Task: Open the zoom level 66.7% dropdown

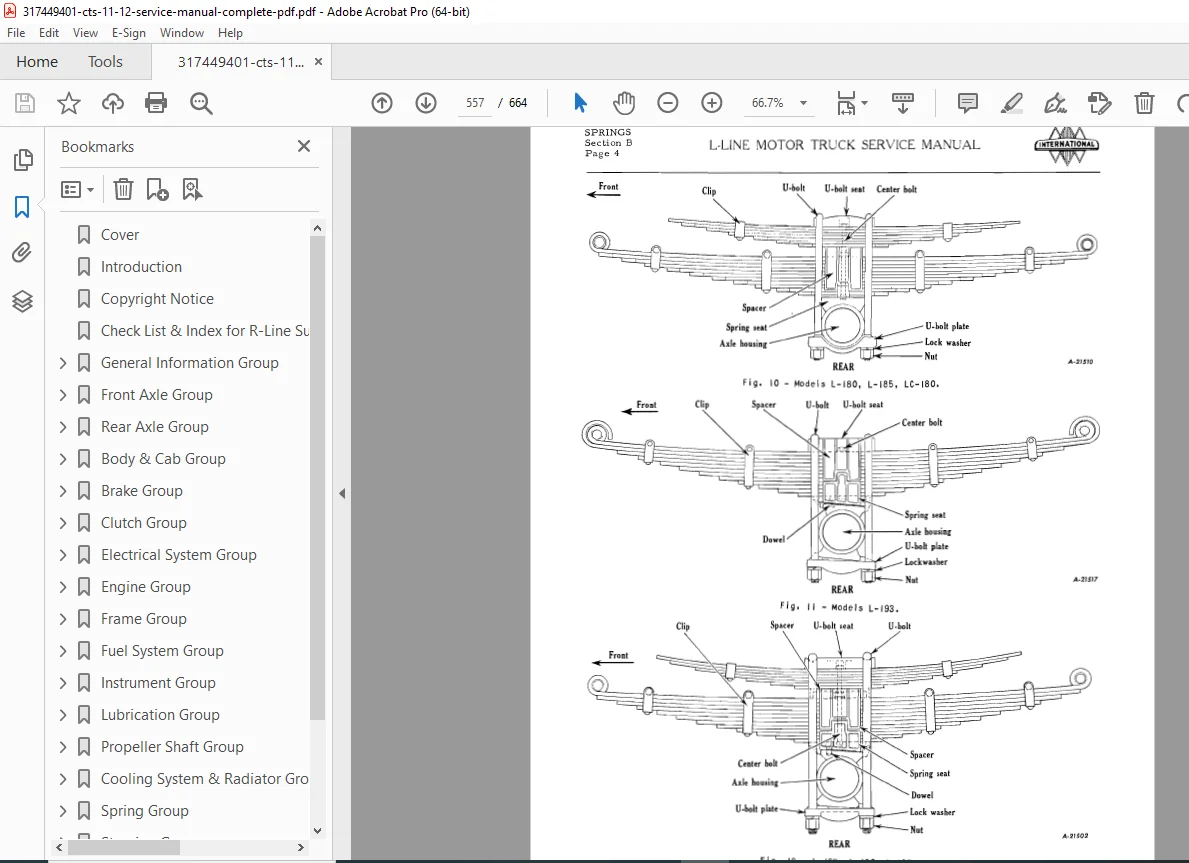Action: 803,102
